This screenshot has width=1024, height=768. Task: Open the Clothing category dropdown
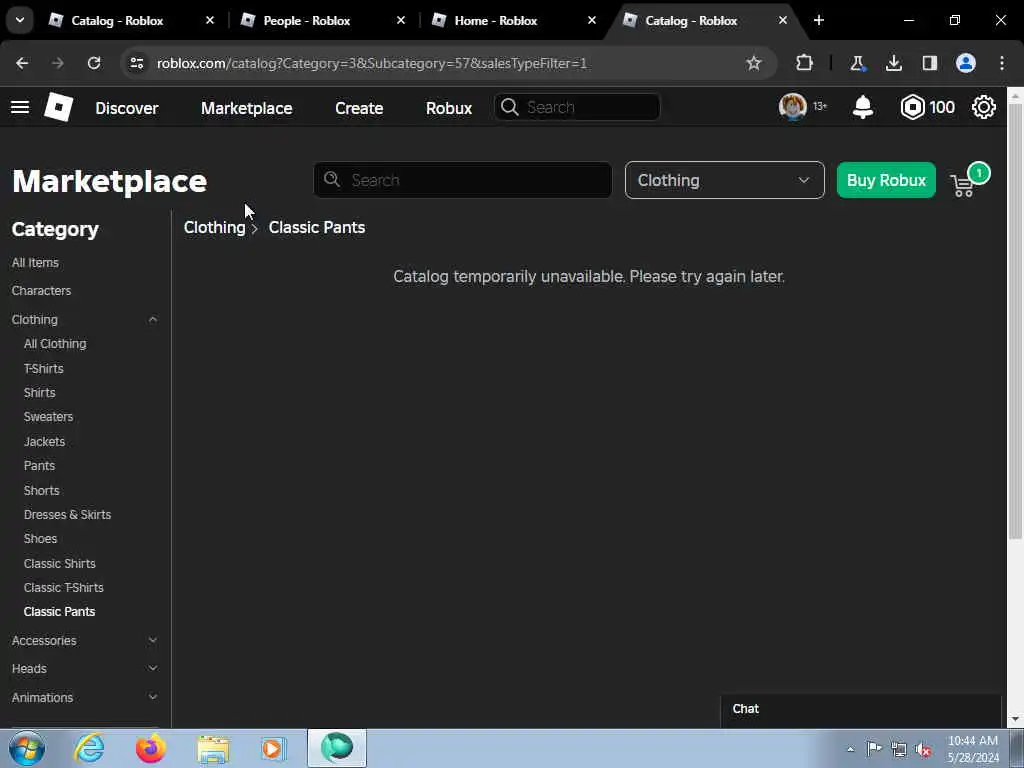coord(724,180)
